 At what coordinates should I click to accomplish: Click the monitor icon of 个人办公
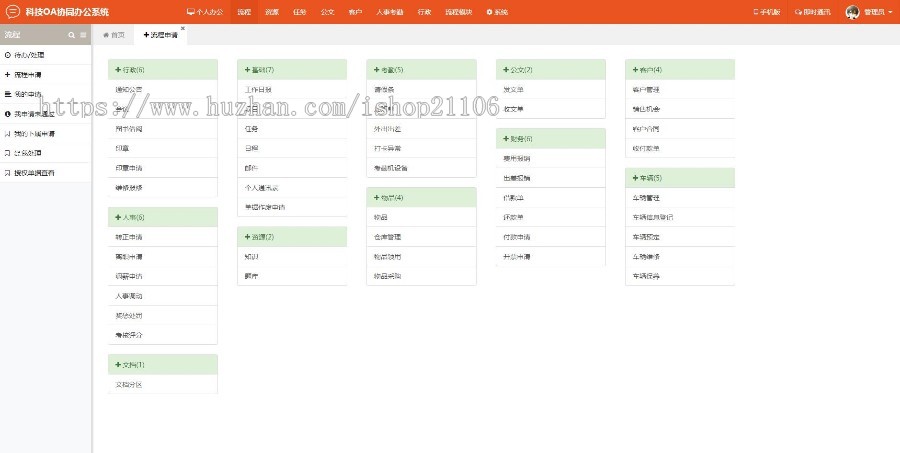(x=191, y=11)
